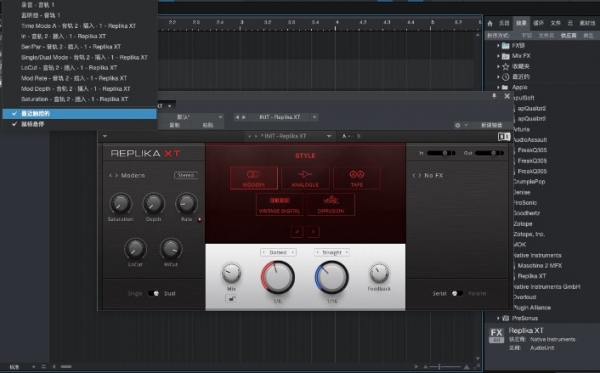Select Maschine 2 MFX in browser list

pyautogui.click(x=540, y=265)
